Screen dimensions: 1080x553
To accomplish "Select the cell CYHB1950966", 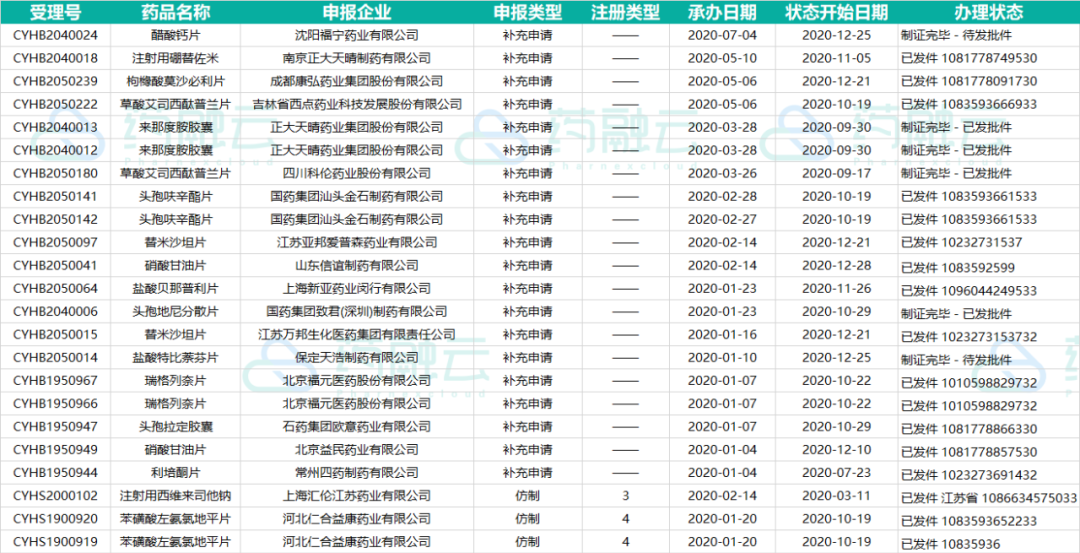I will point(56,404).
